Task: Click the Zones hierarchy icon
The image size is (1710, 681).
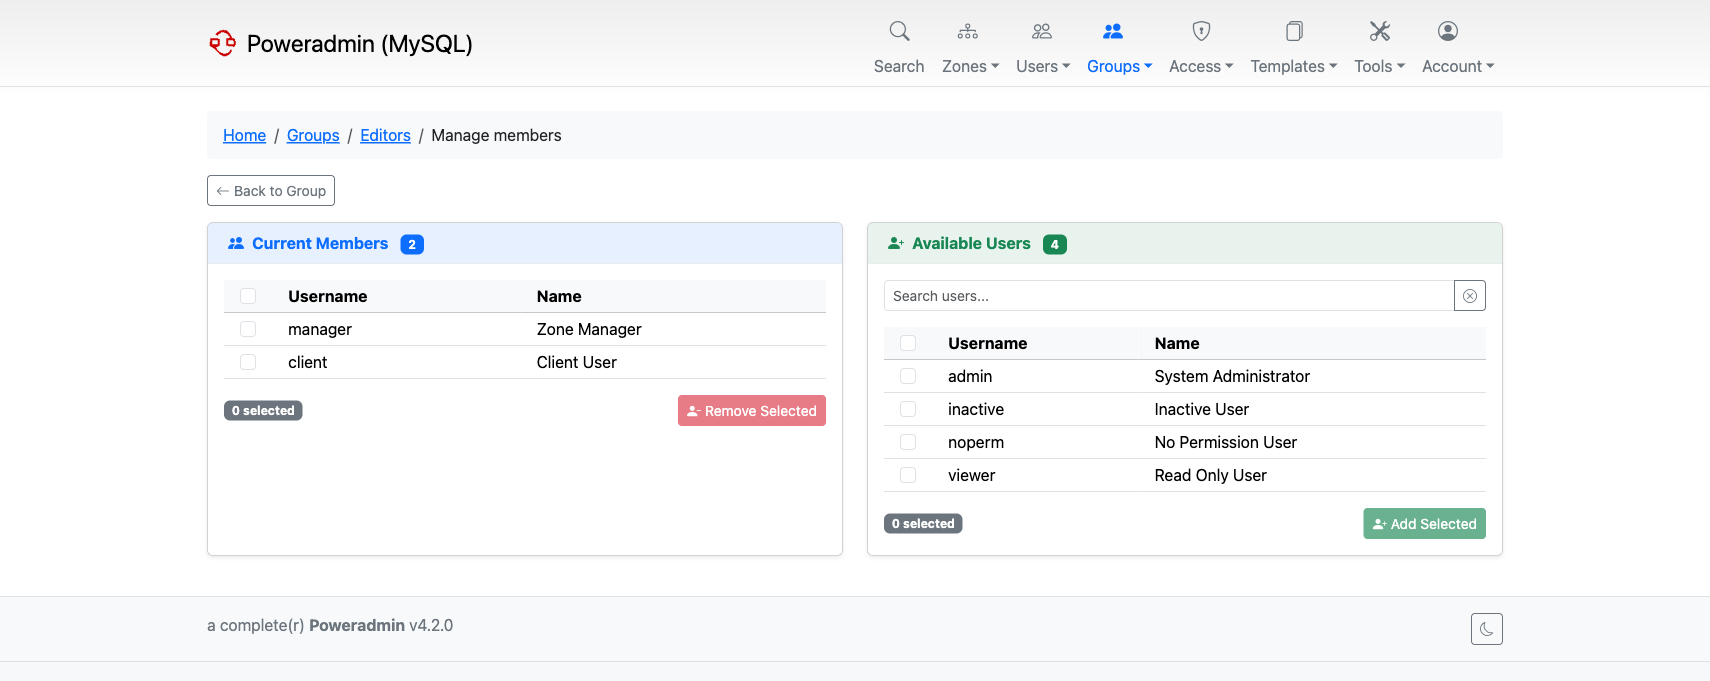Action: point(967,31)
